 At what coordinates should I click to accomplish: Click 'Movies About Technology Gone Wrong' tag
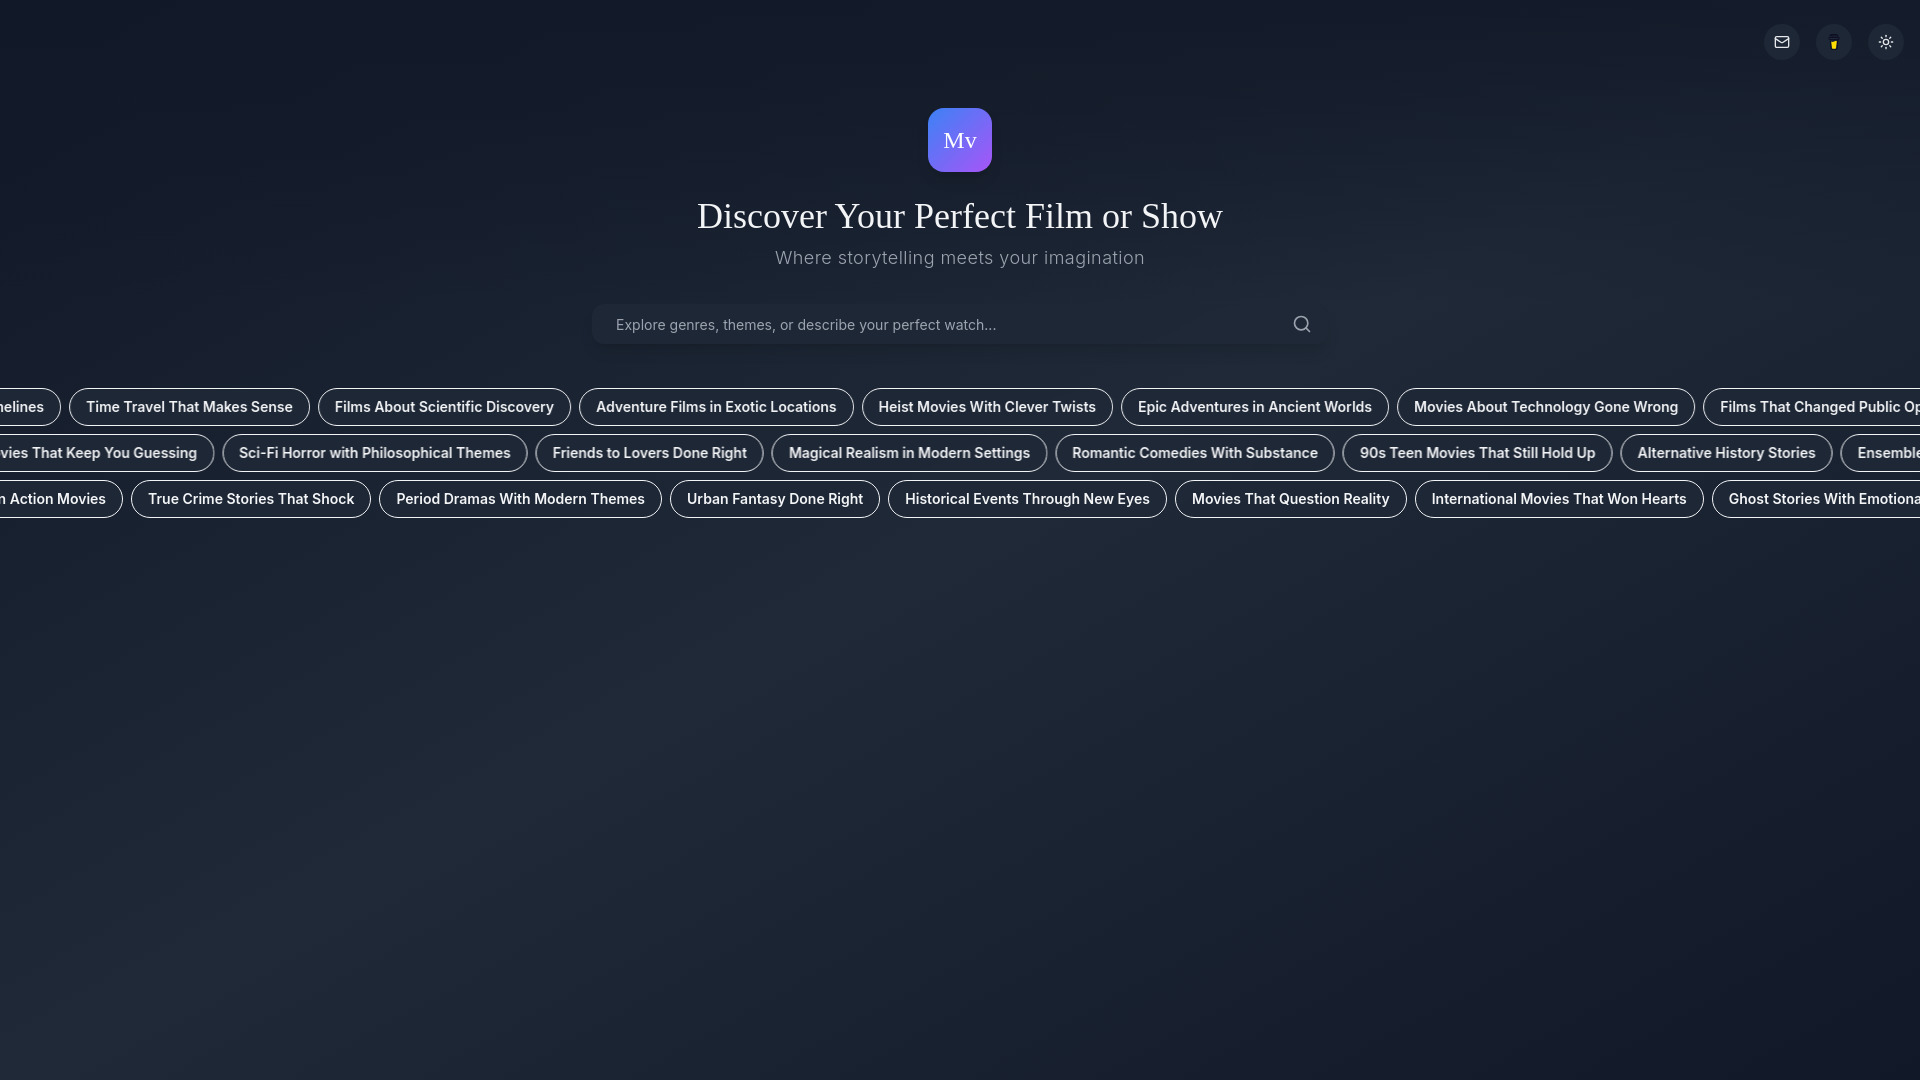(1545, 406)
